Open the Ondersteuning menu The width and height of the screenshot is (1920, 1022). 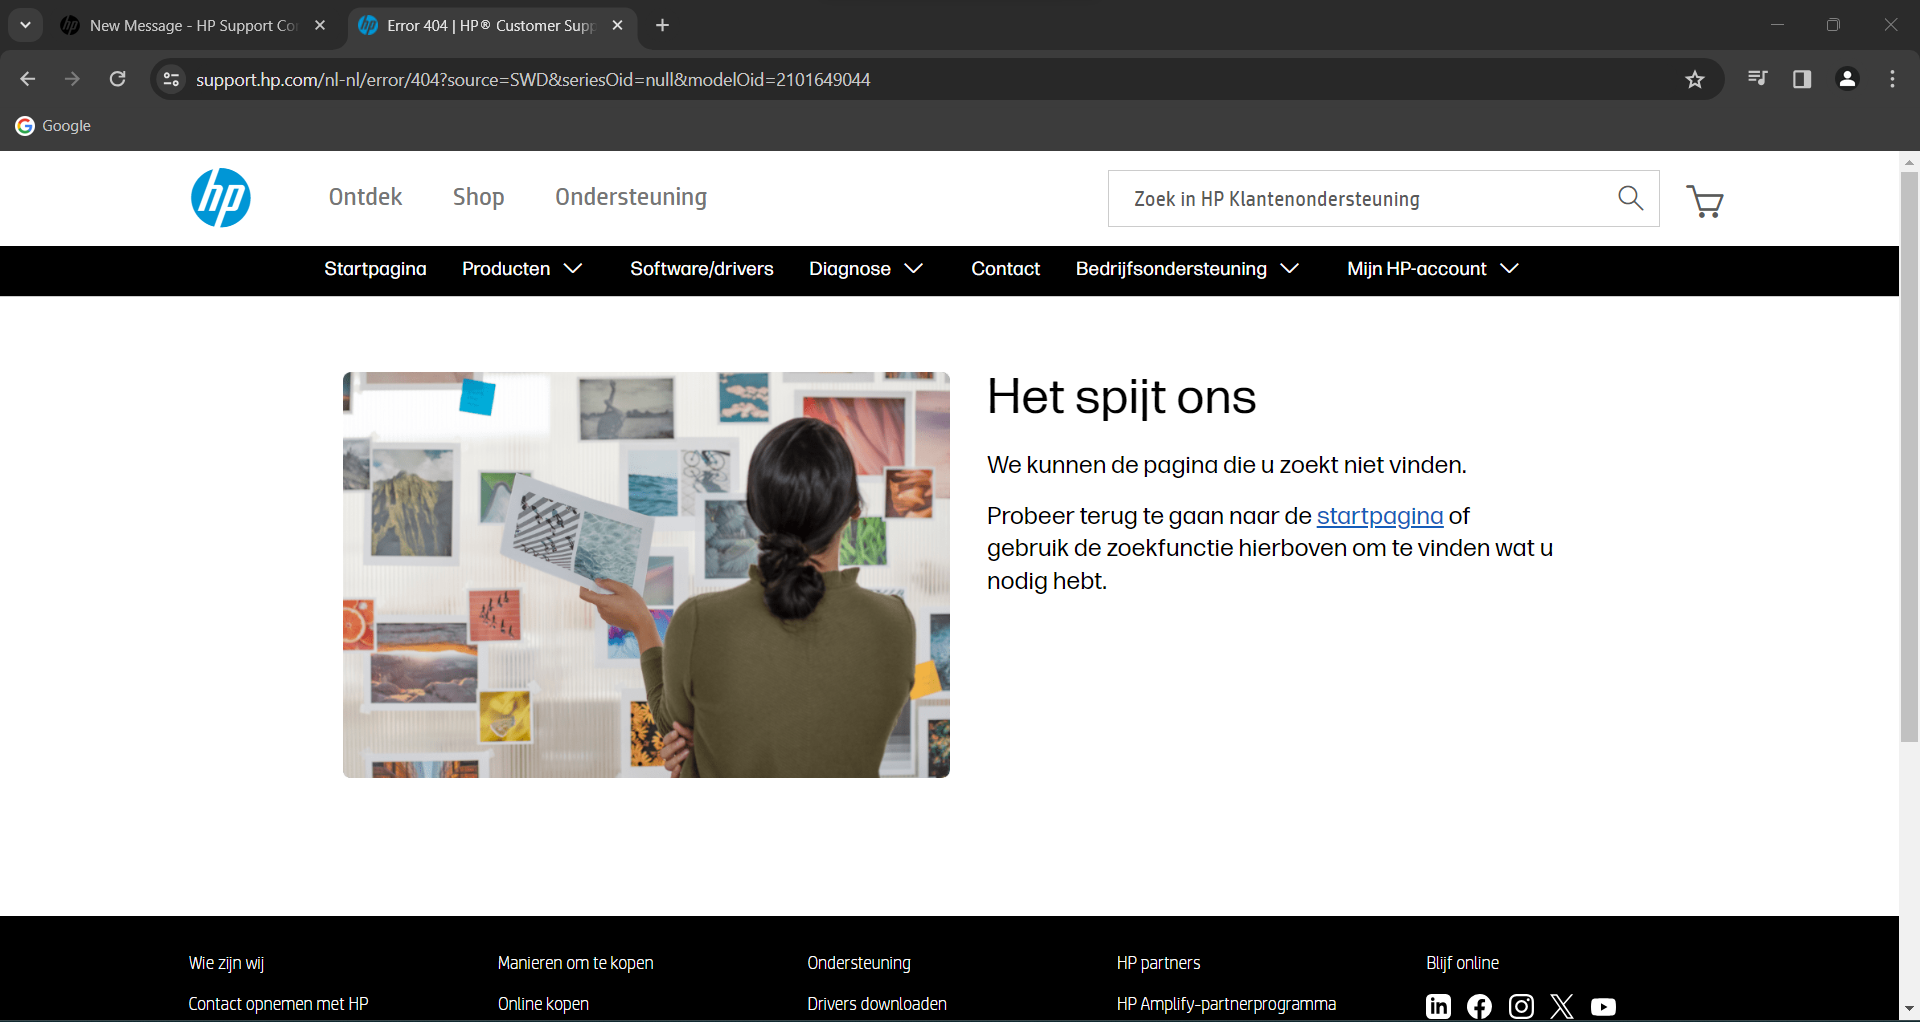coord(630,197)
